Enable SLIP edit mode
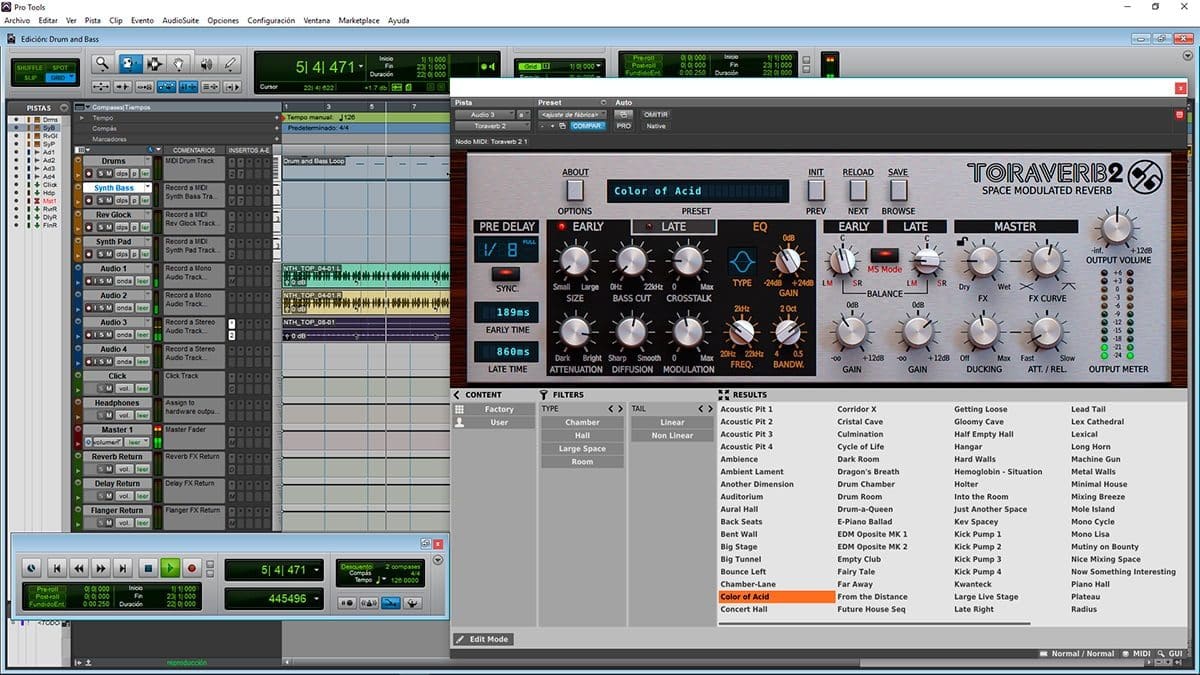1200x675 pixels. coord(29,76)
